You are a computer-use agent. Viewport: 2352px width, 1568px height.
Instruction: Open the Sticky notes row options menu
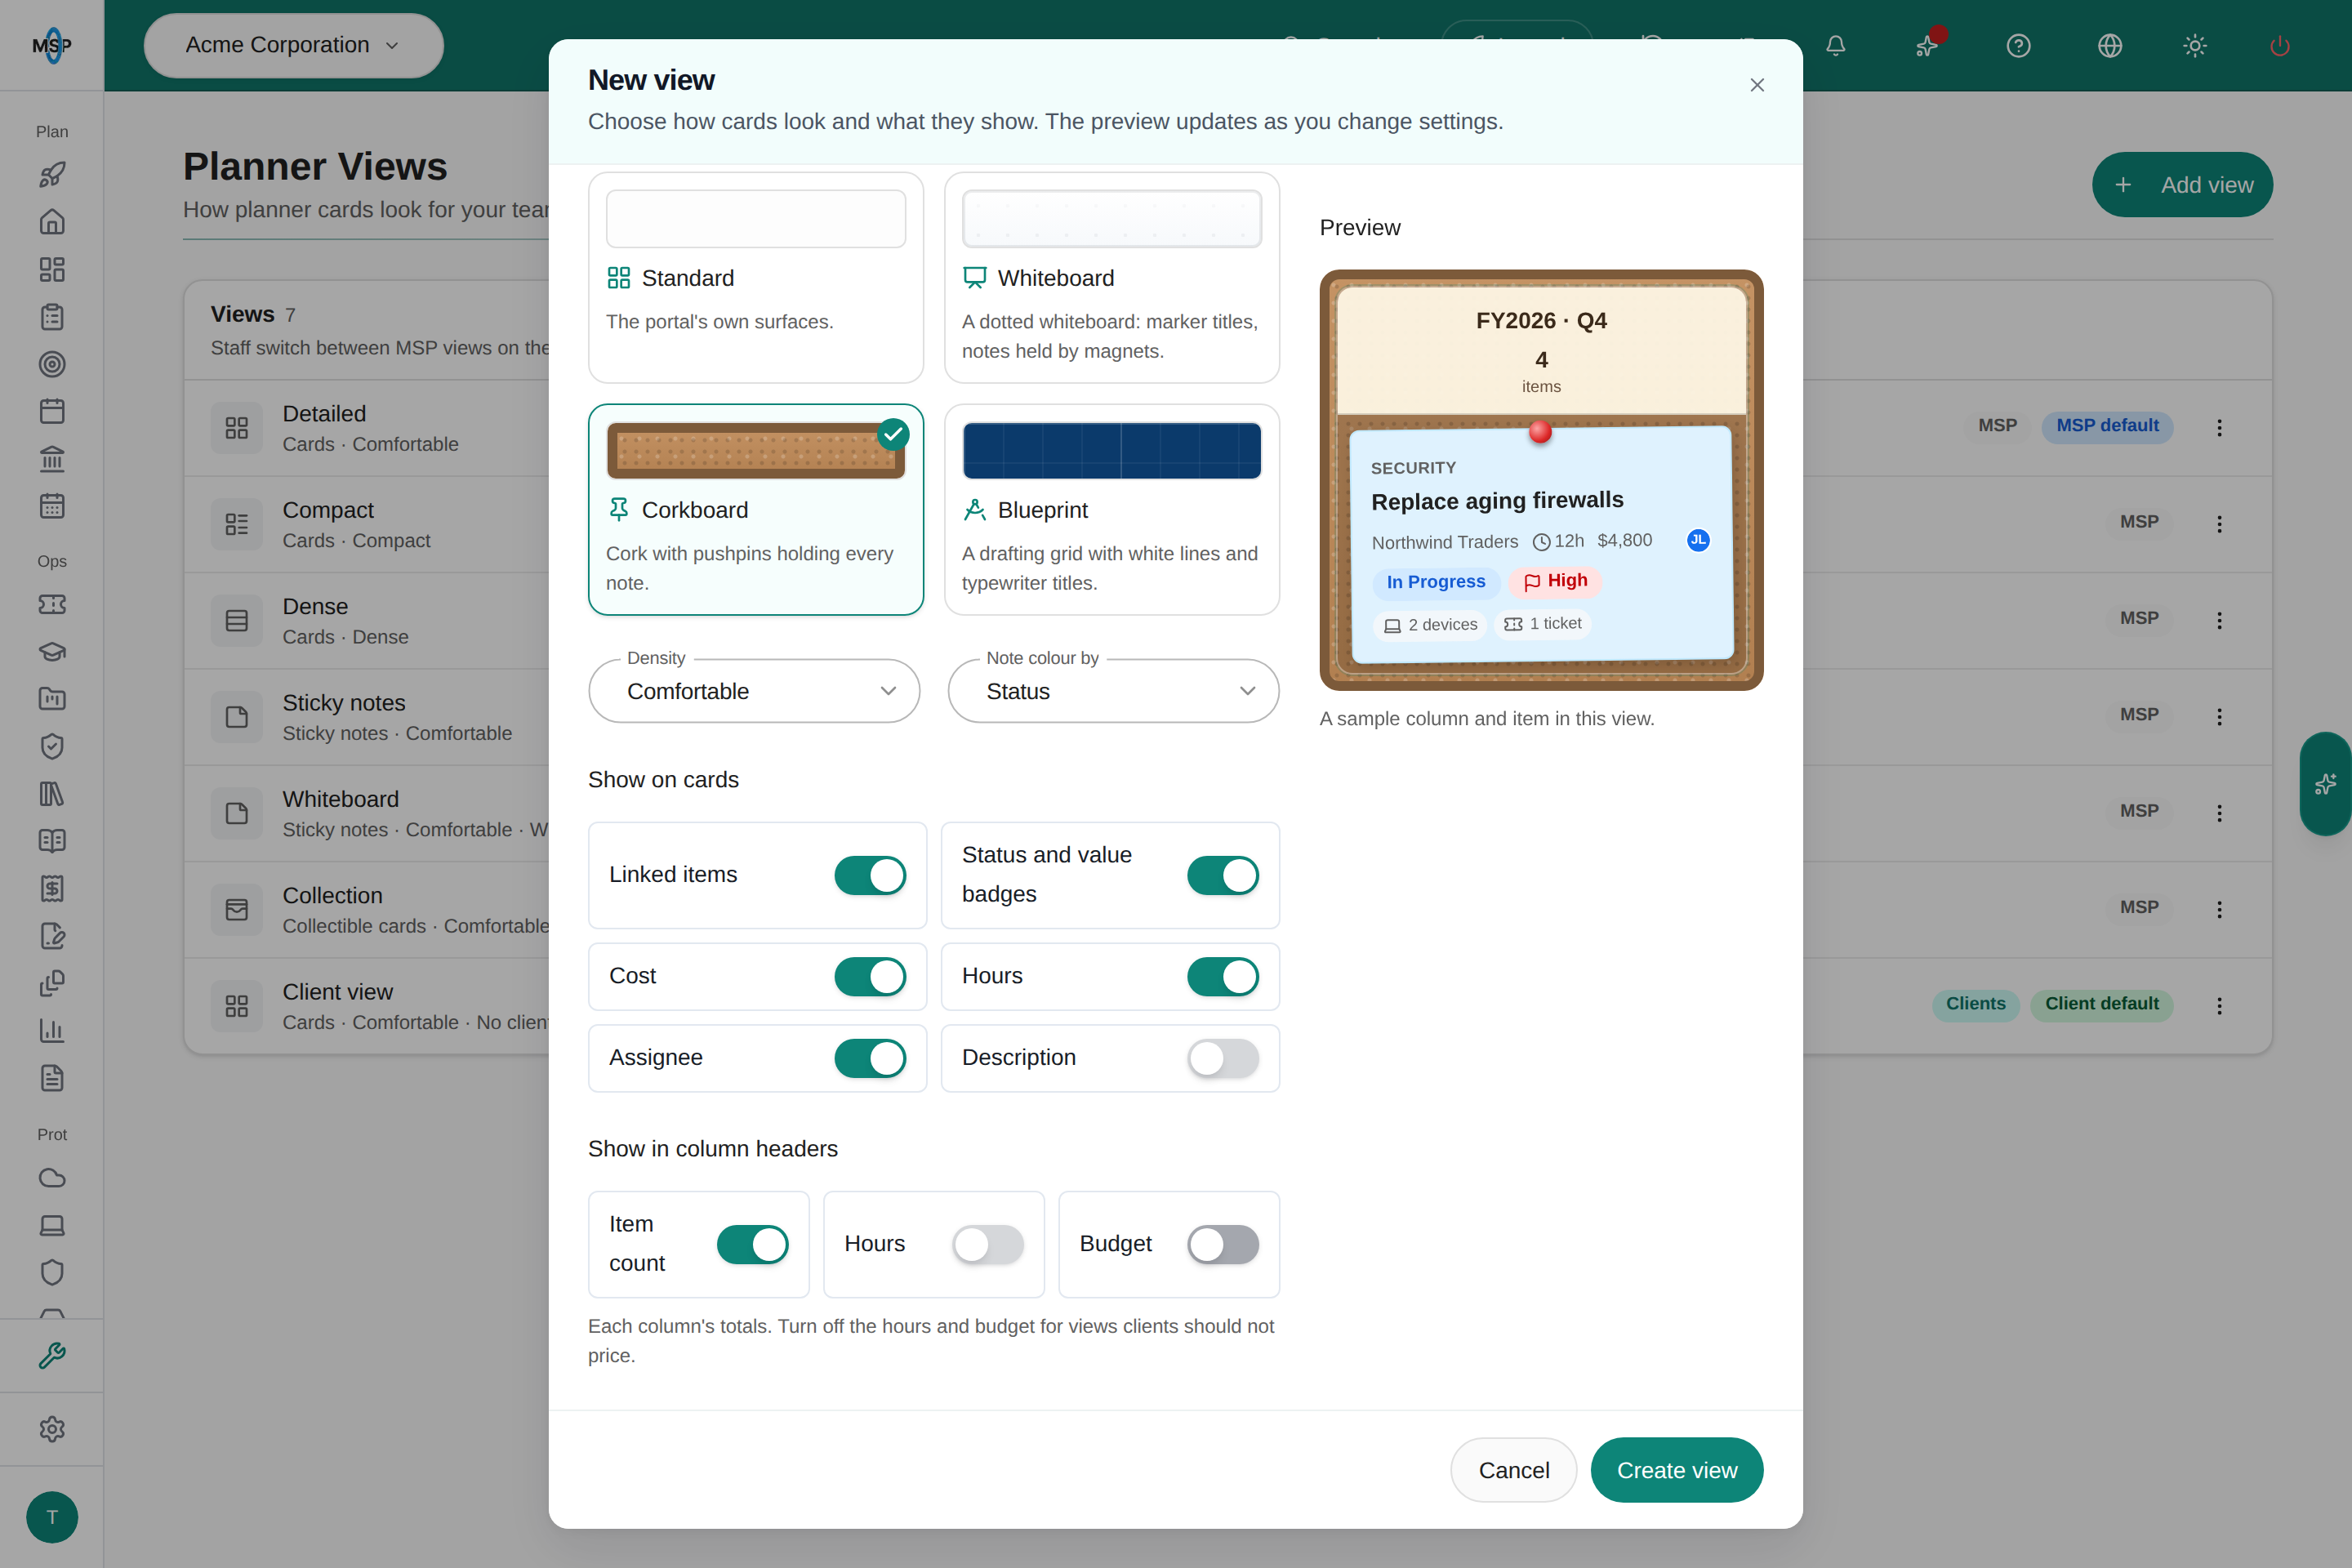pos(2219,717)
